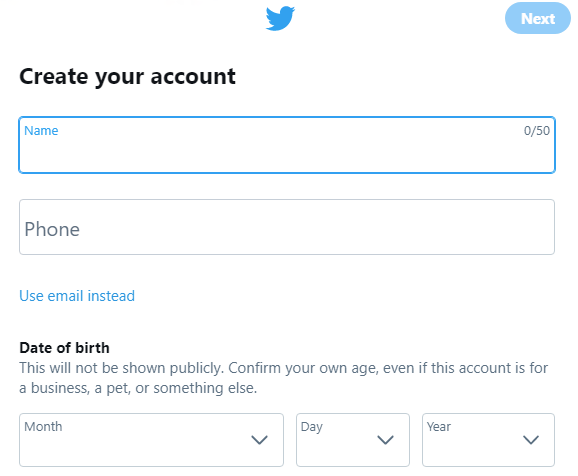Click the Month field chevron arrow
The height and width of the screenshot is (476, 578).
tap(259, 440)
